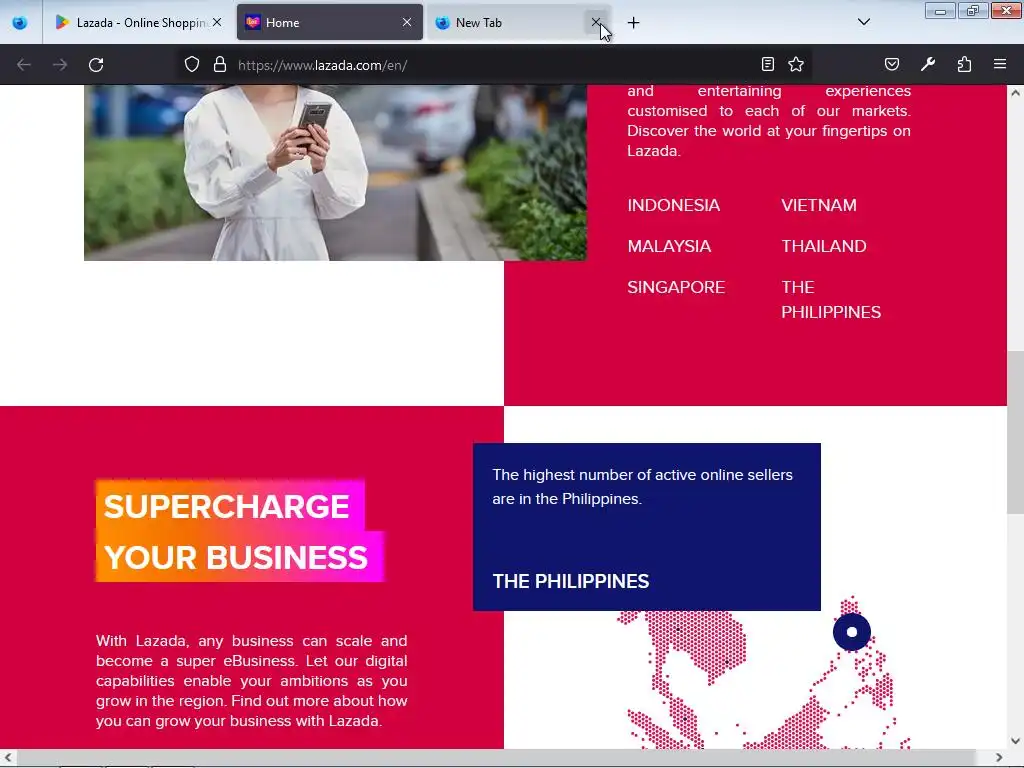Go back to previous page
The height and width of the screenshot is (768, 1024).
click(x=24, y=65)
